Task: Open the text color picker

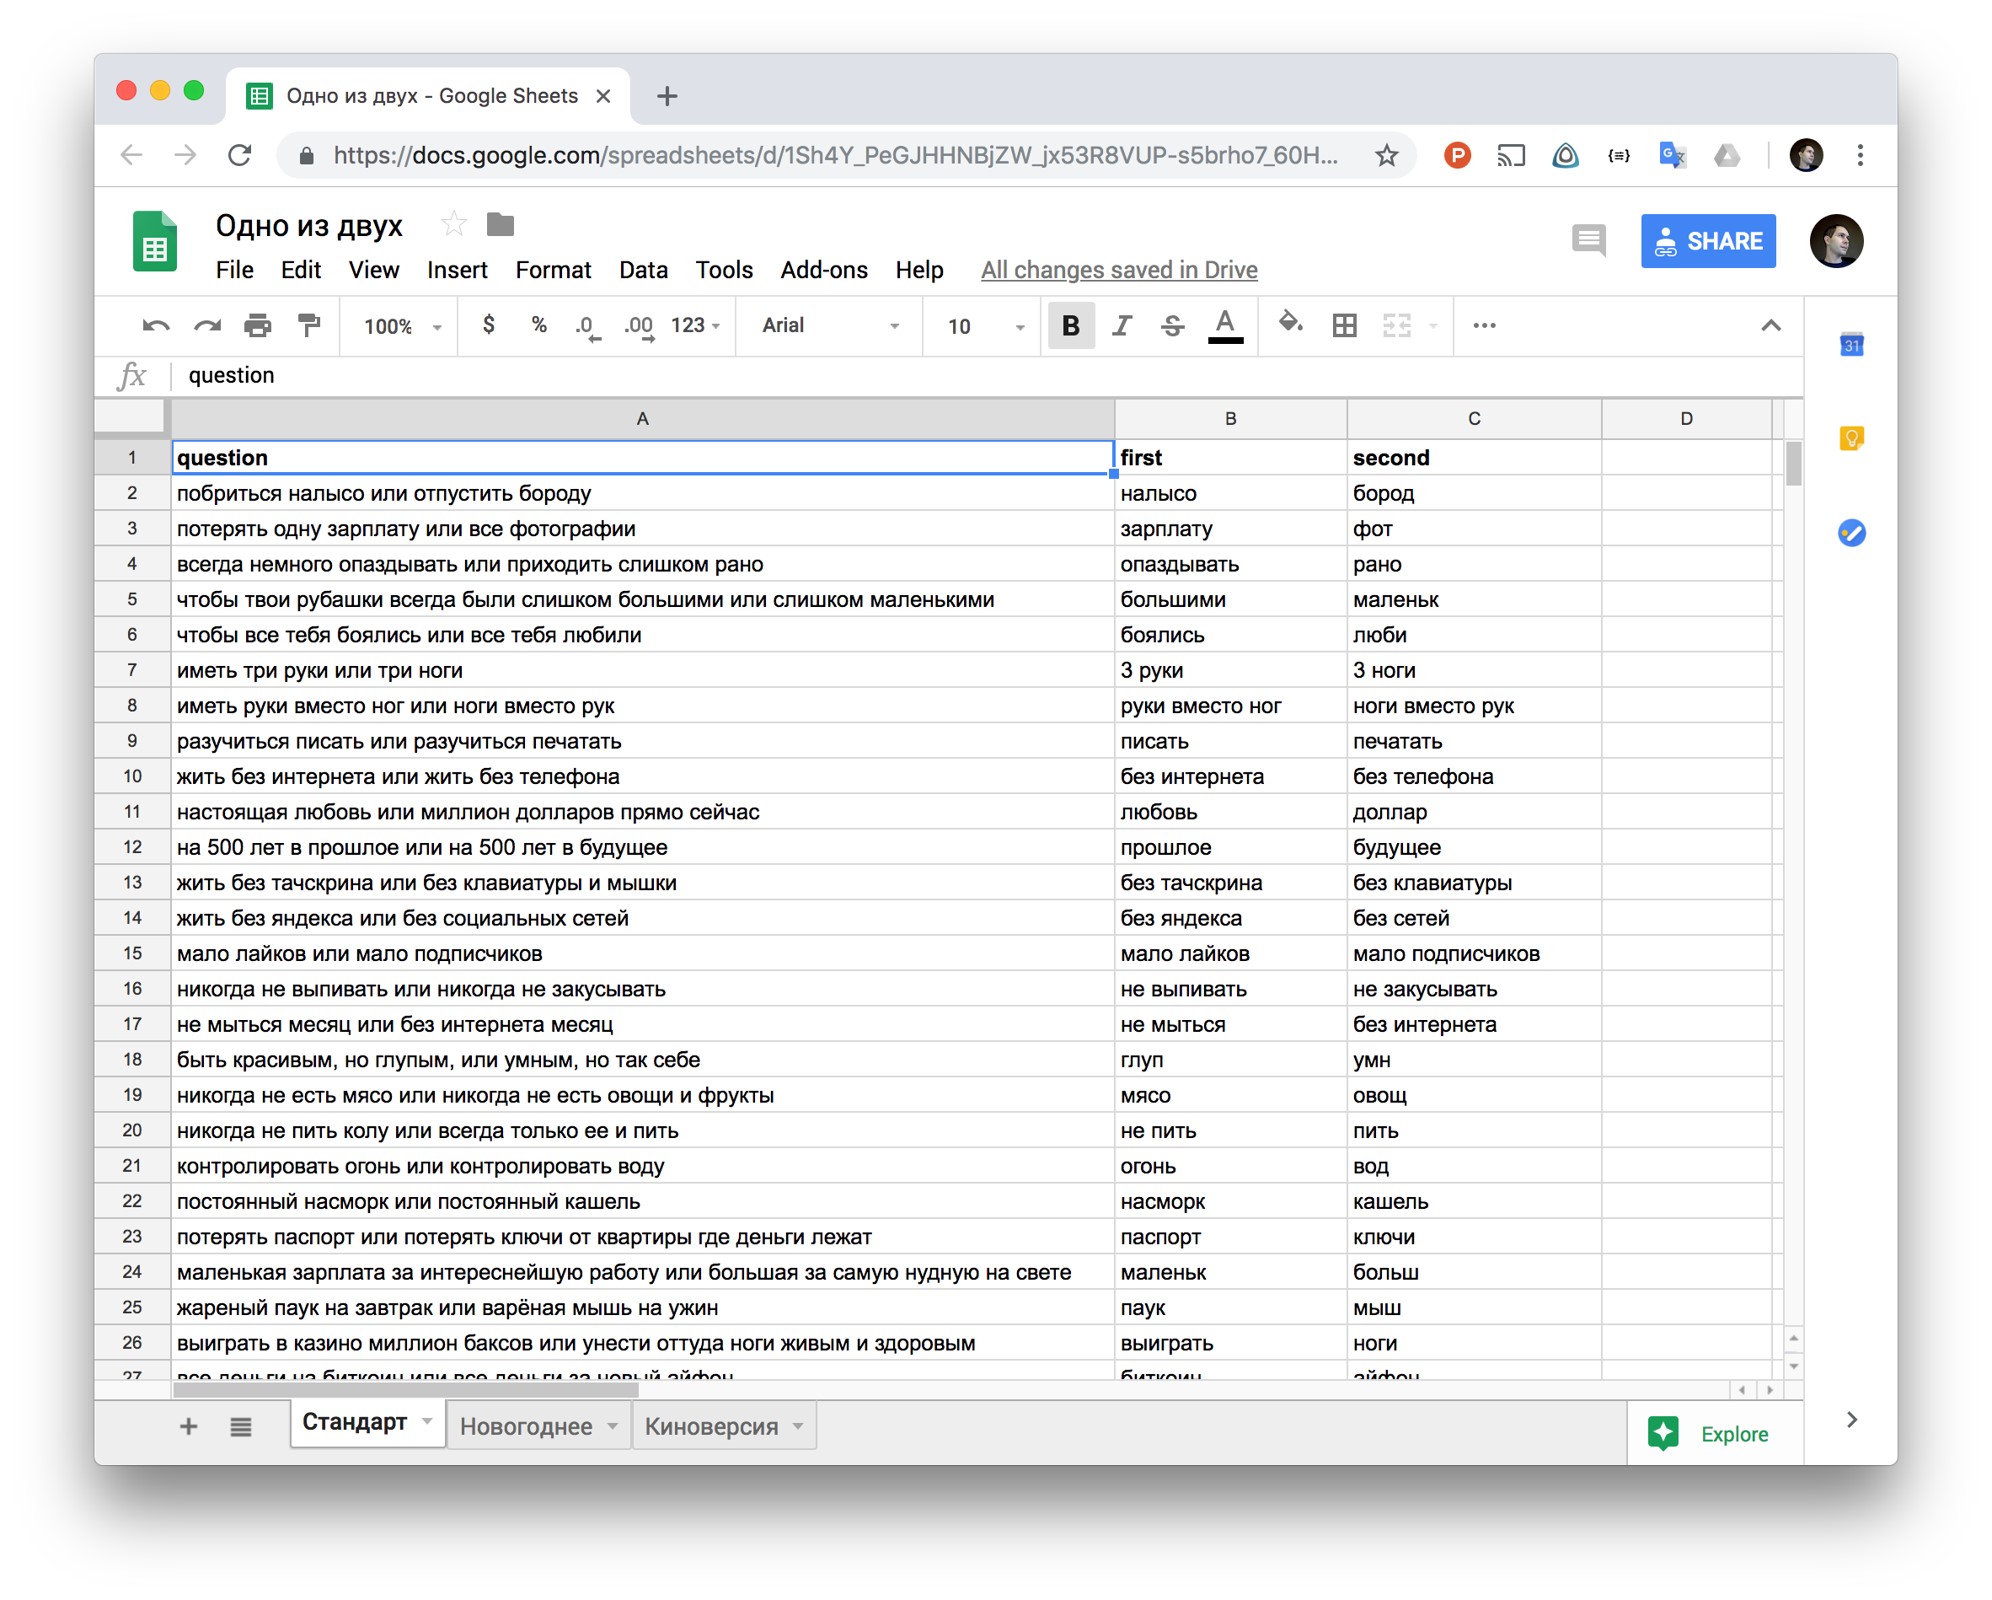Action: point(1224,325)
